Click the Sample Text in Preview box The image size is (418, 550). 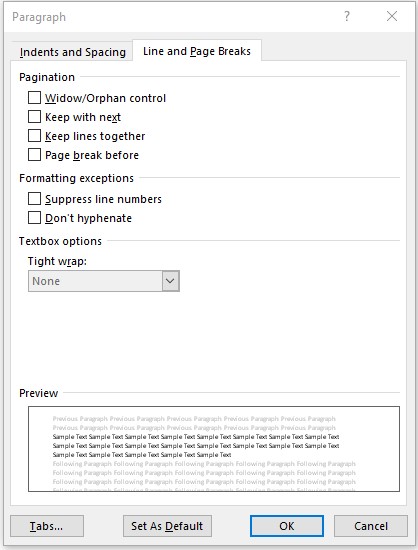[x=196, y=445]
